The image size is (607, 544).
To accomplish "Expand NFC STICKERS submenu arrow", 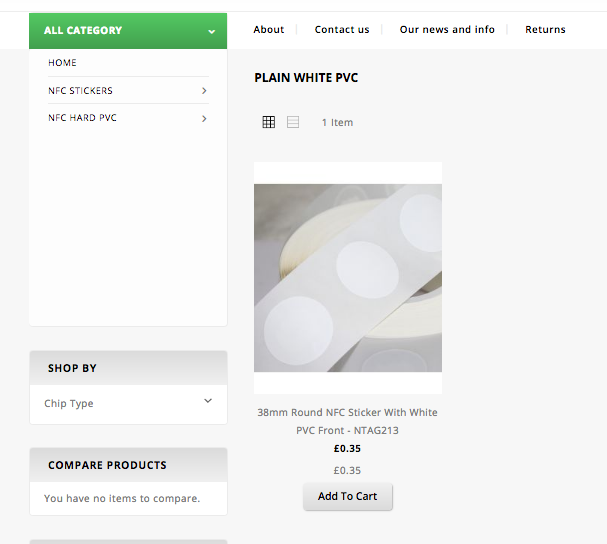I will 204,91.
